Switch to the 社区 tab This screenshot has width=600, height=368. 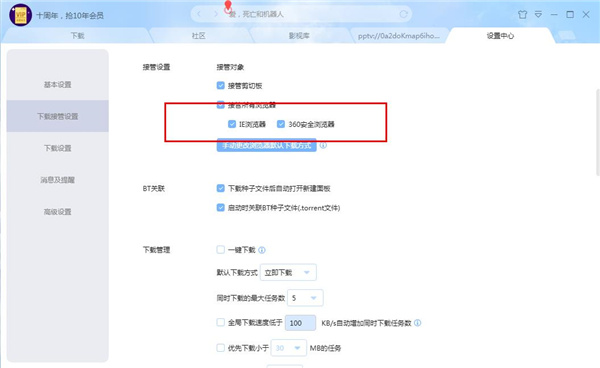pyautogui.click(x=199, y=36)
